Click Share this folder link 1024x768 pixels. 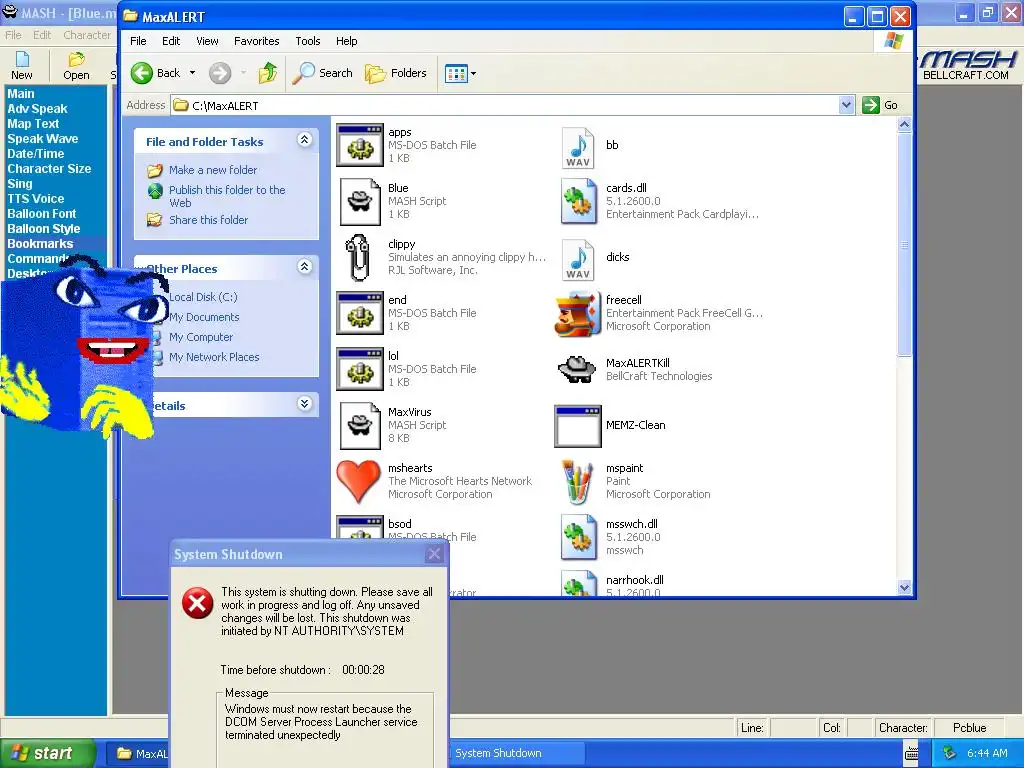[x=208, y=220]
